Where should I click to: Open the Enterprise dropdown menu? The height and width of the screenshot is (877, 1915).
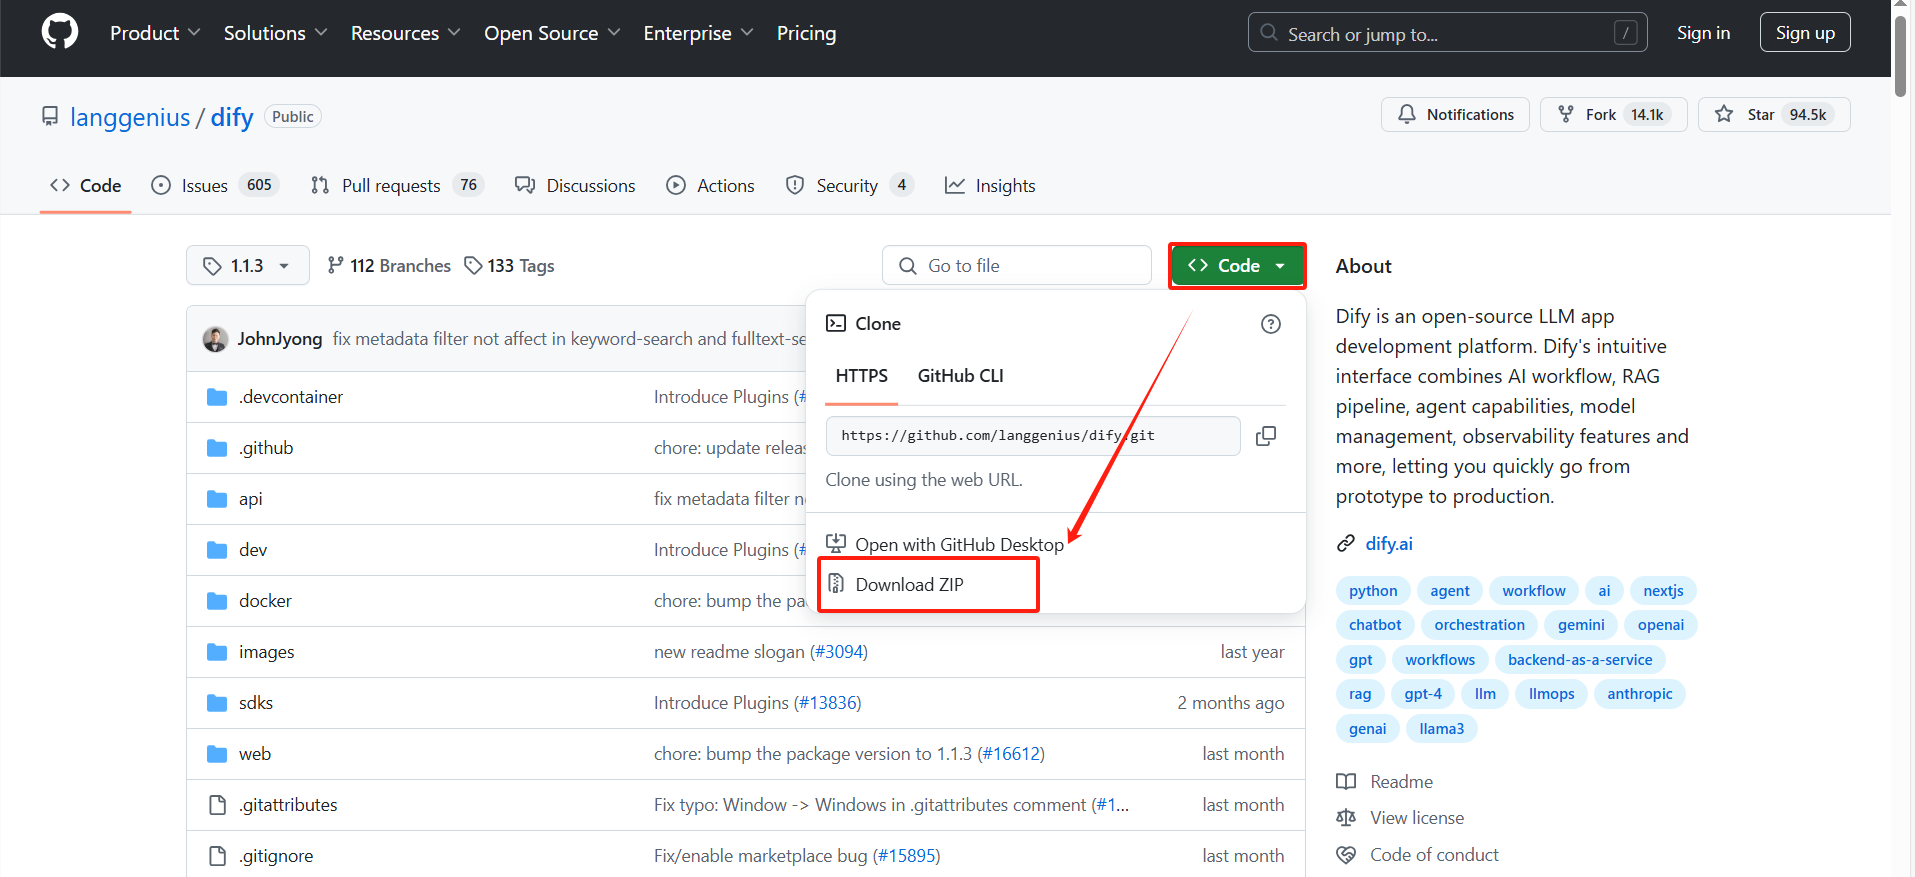click(x=698, y=33)
